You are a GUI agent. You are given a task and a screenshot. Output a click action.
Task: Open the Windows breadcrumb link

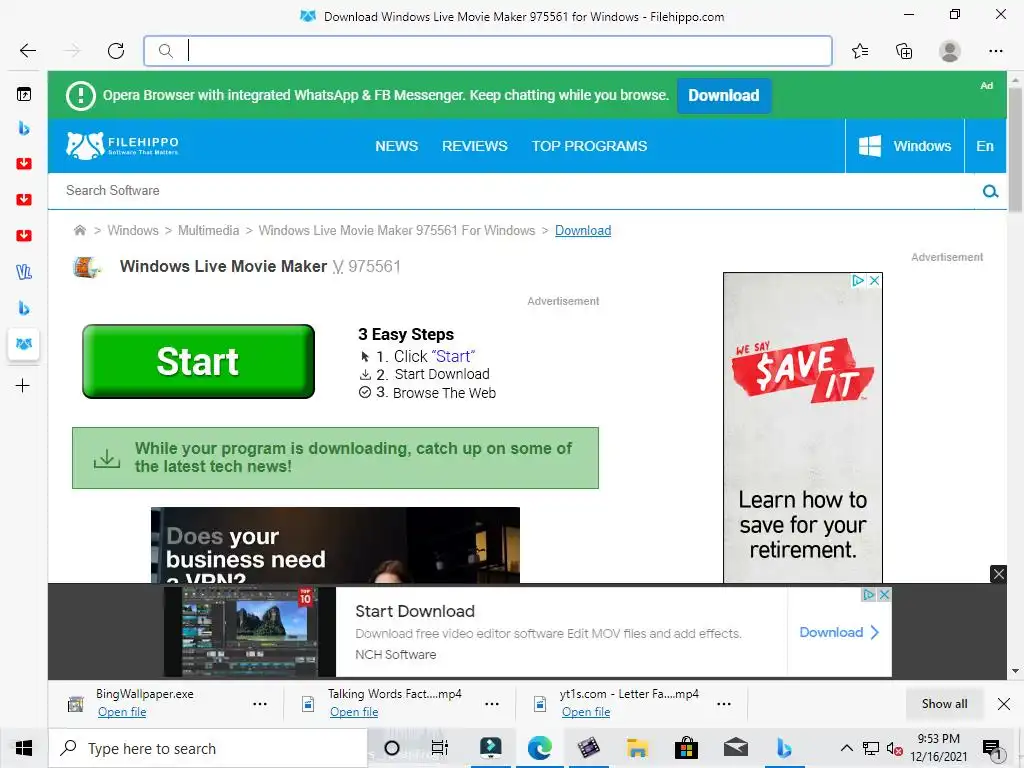point(133,231)
